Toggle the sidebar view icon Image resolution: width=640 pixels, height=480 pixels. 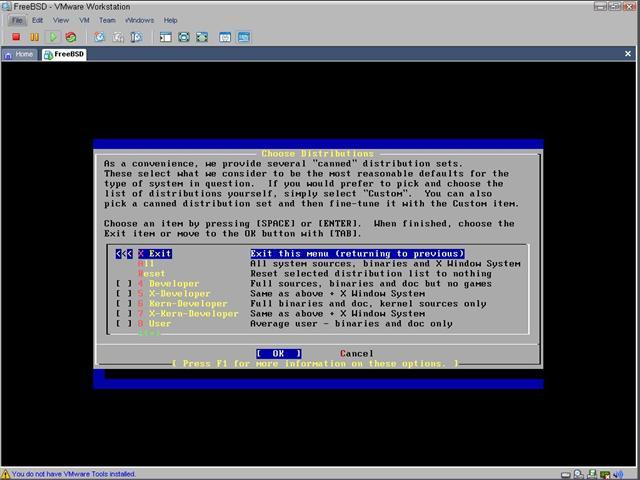165,37
